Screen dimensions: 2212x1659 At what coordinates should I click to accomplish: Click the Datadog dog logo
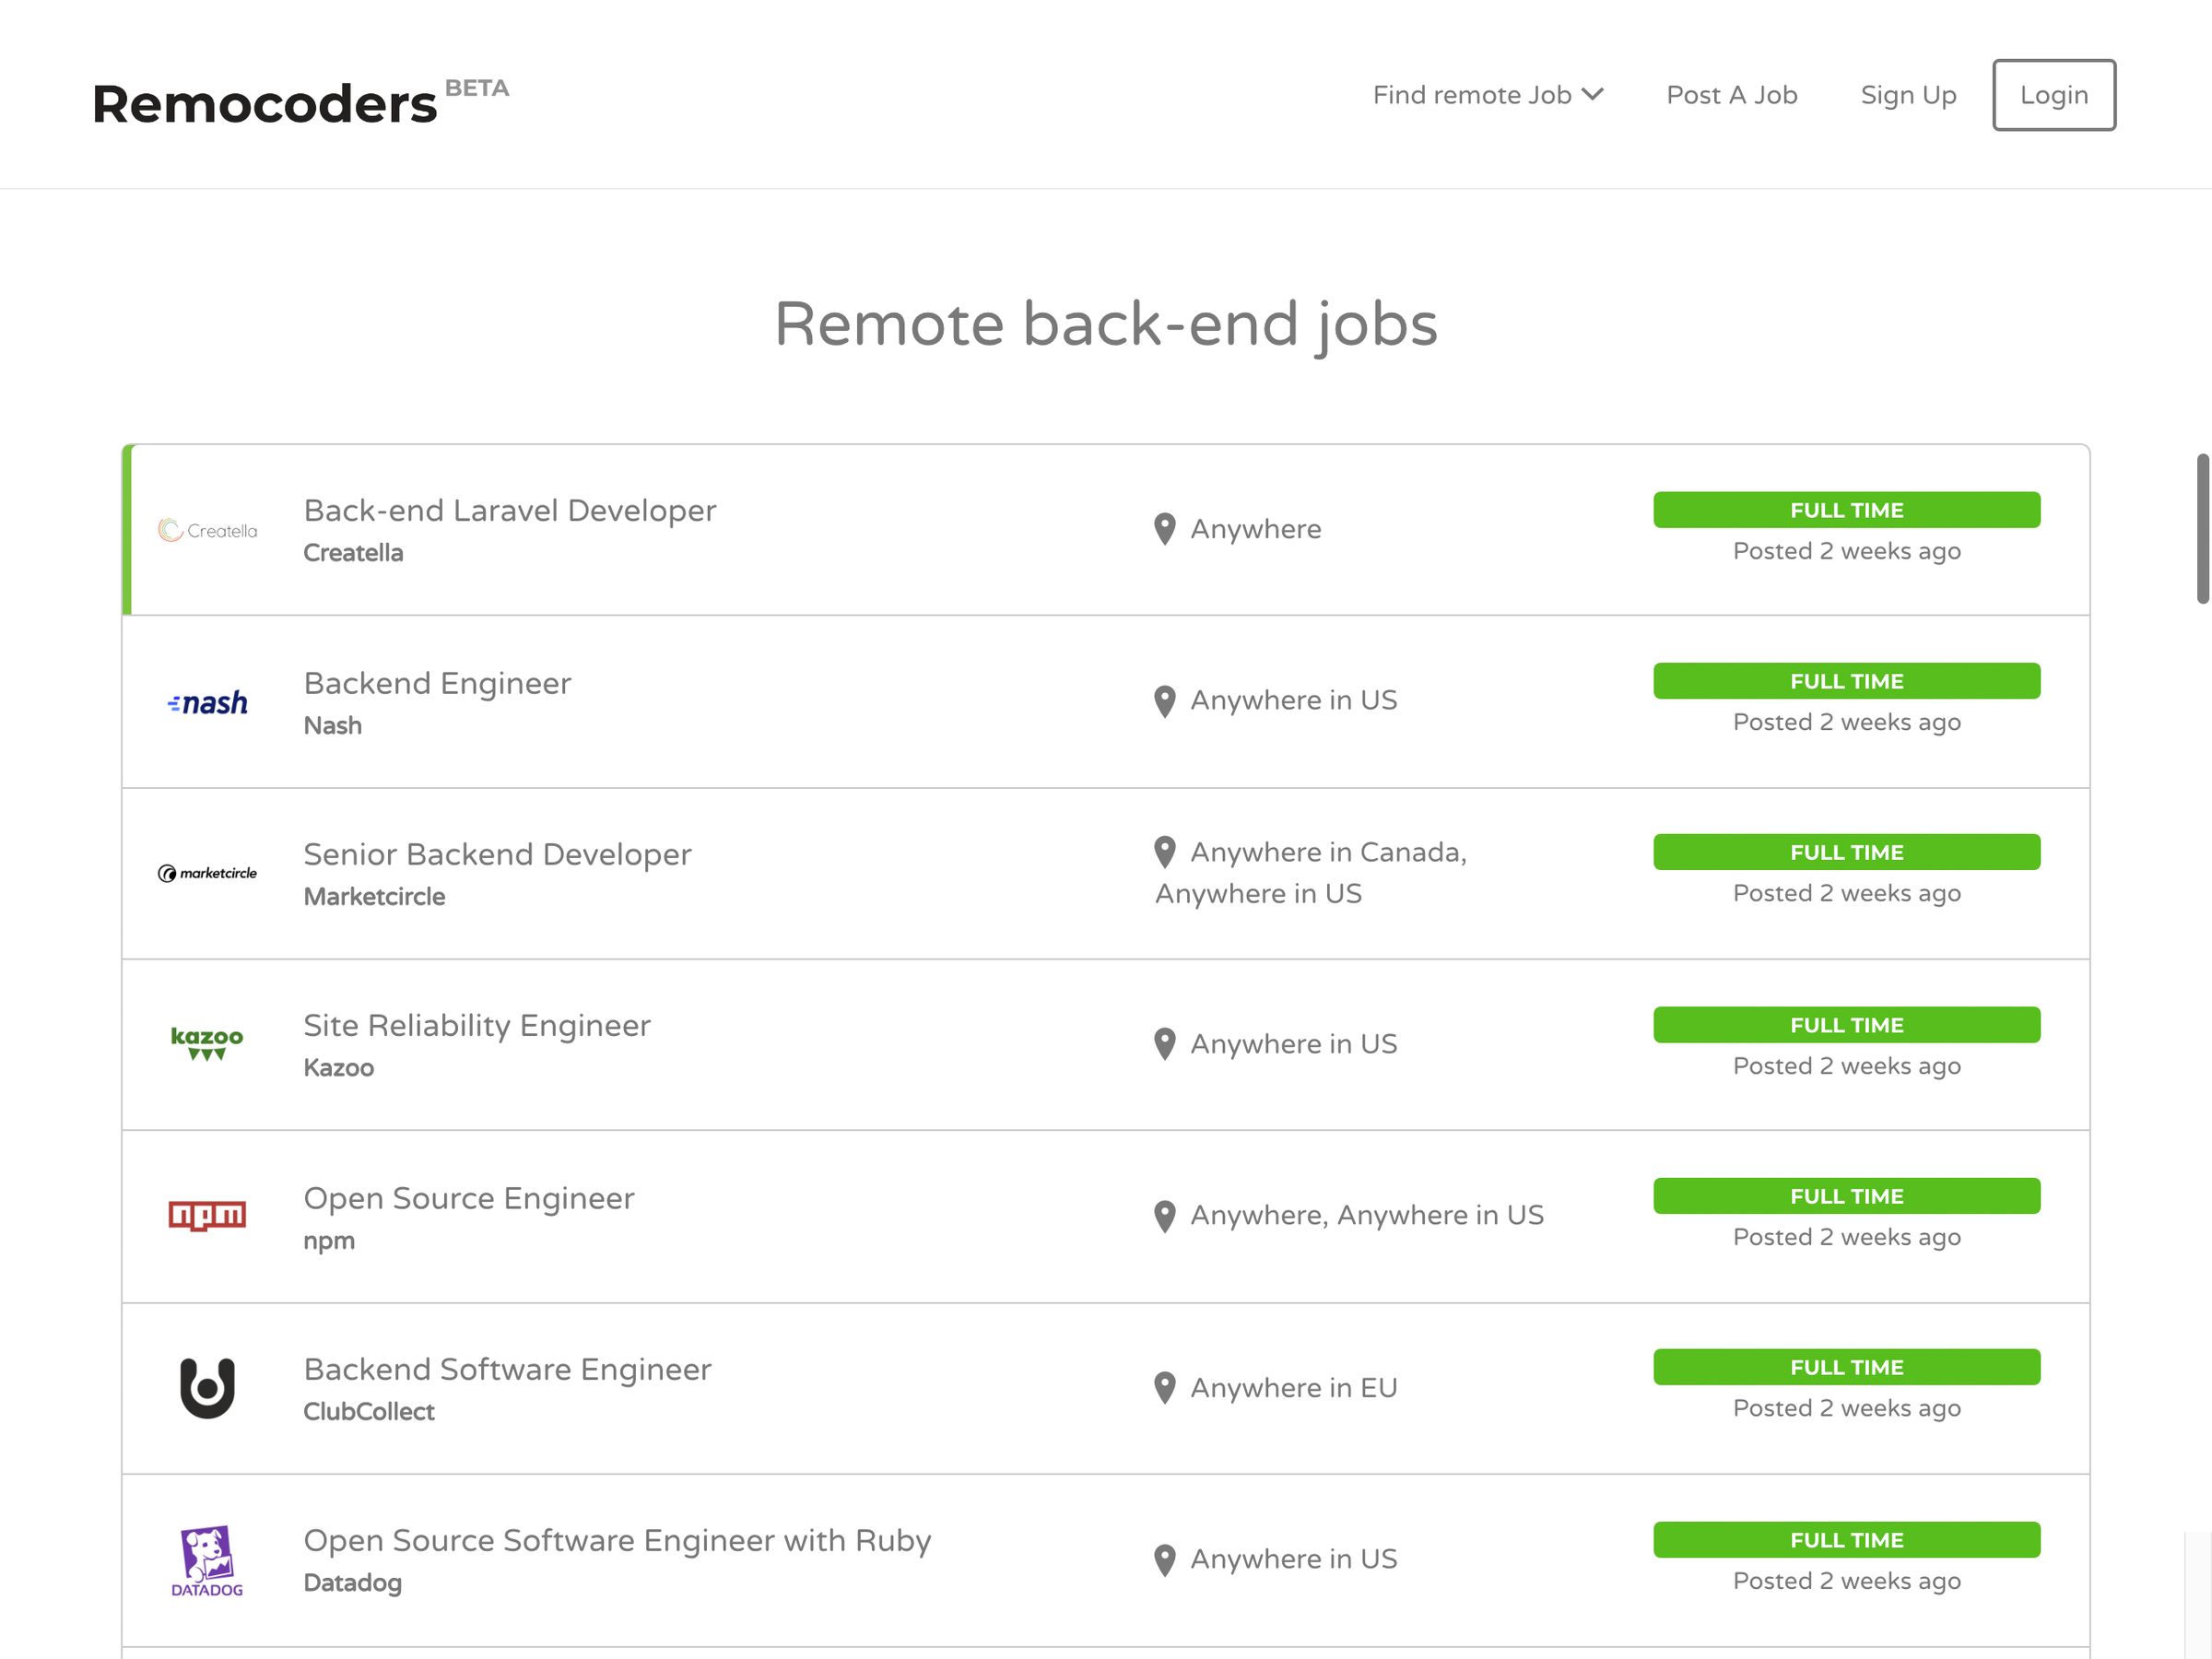[x=207, y=1558]
